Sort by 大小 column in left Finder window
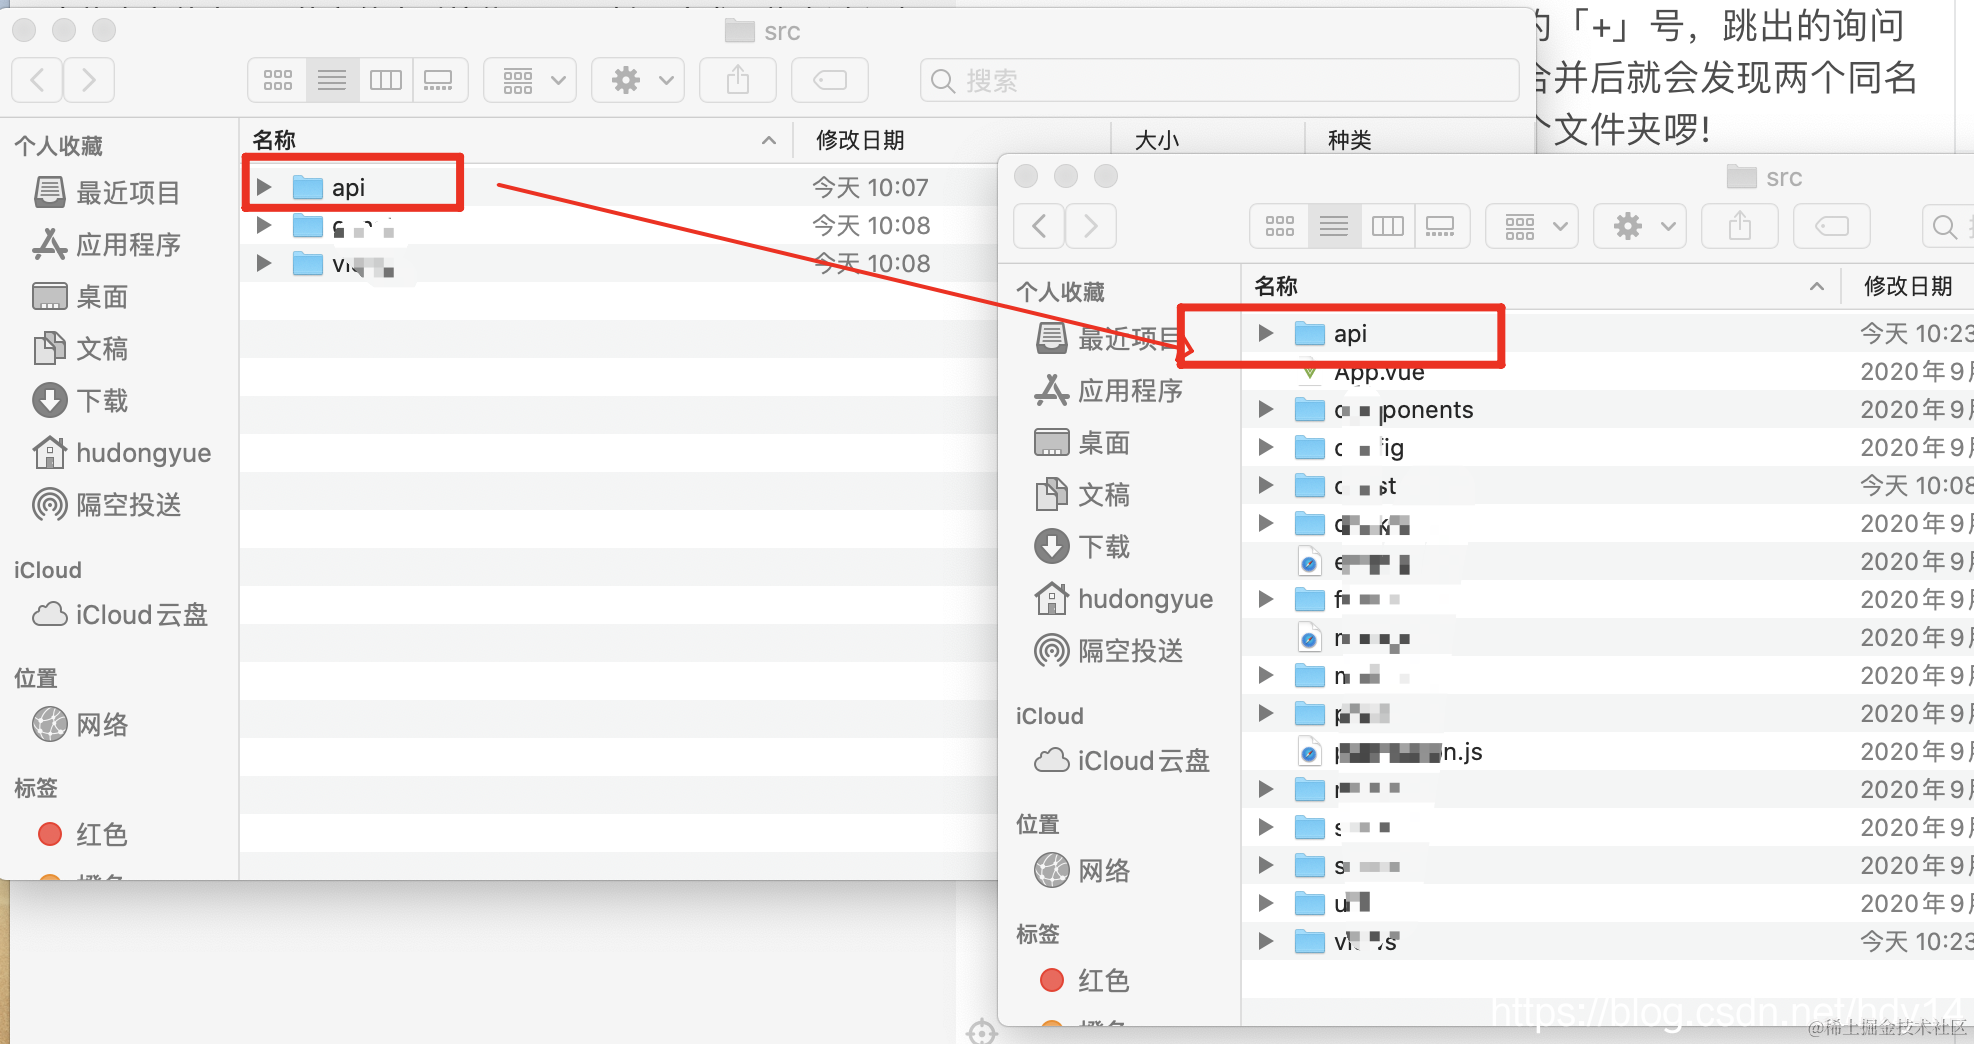The height and width of the screenshot is (1044, 1974). click(1208, 140)
